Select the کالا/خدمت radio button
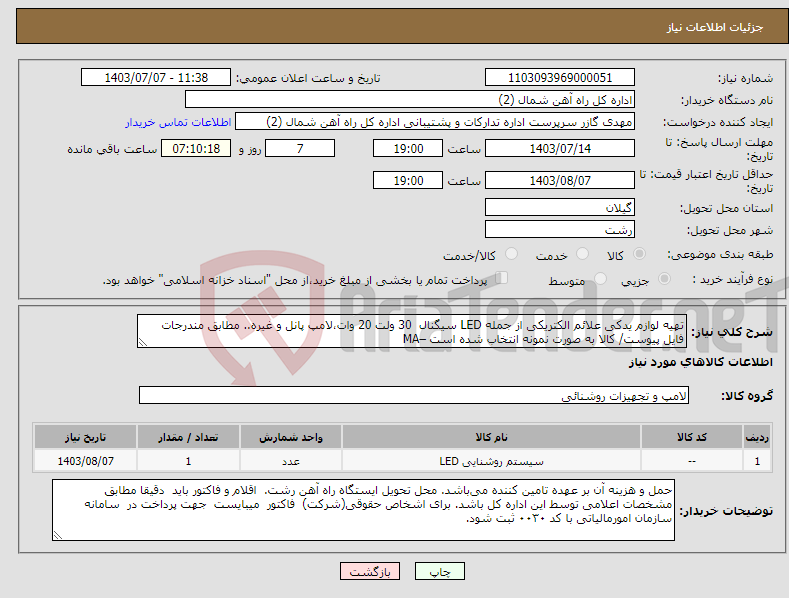789x598 pixels. coord(511,254)
